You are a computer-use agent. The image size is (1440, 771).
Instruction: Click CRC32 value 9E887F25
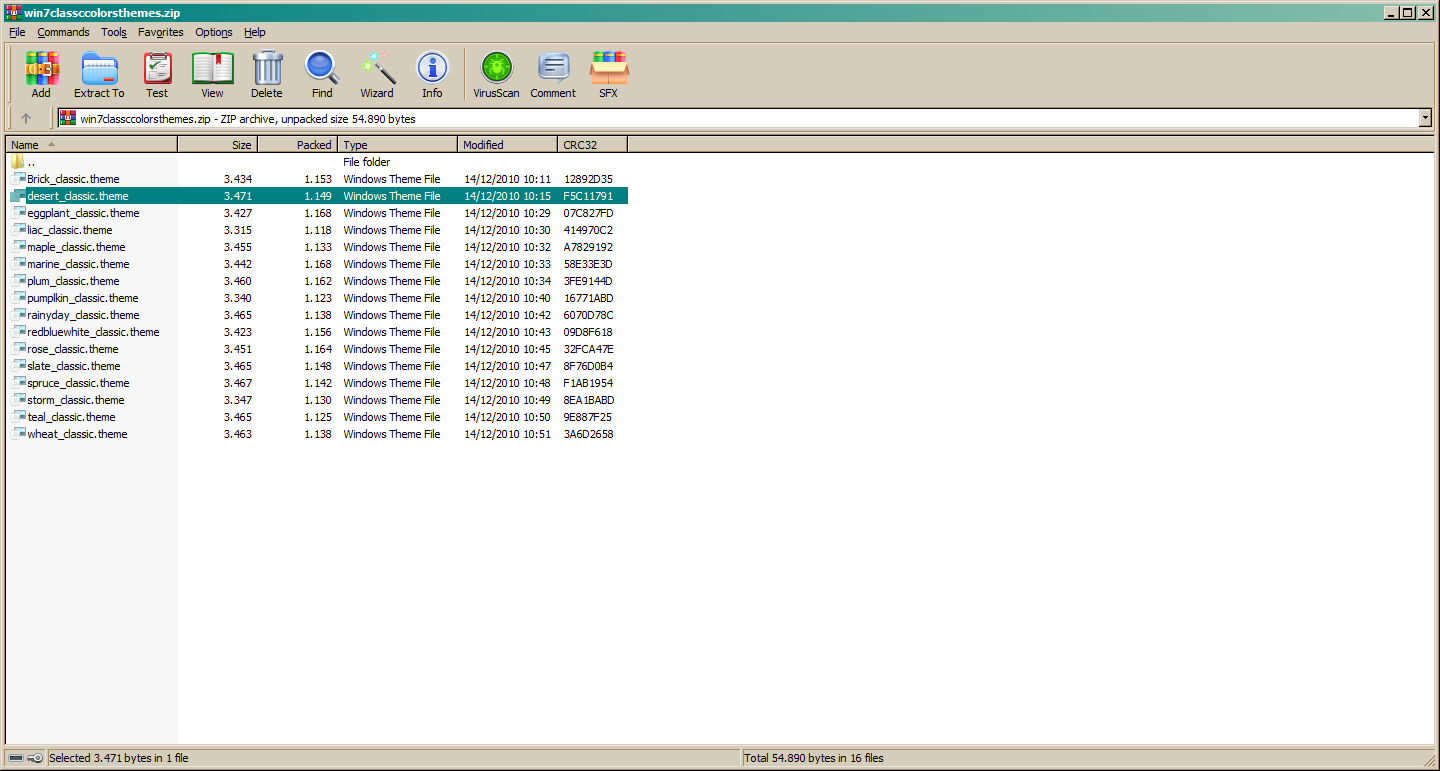pos(588,417)
